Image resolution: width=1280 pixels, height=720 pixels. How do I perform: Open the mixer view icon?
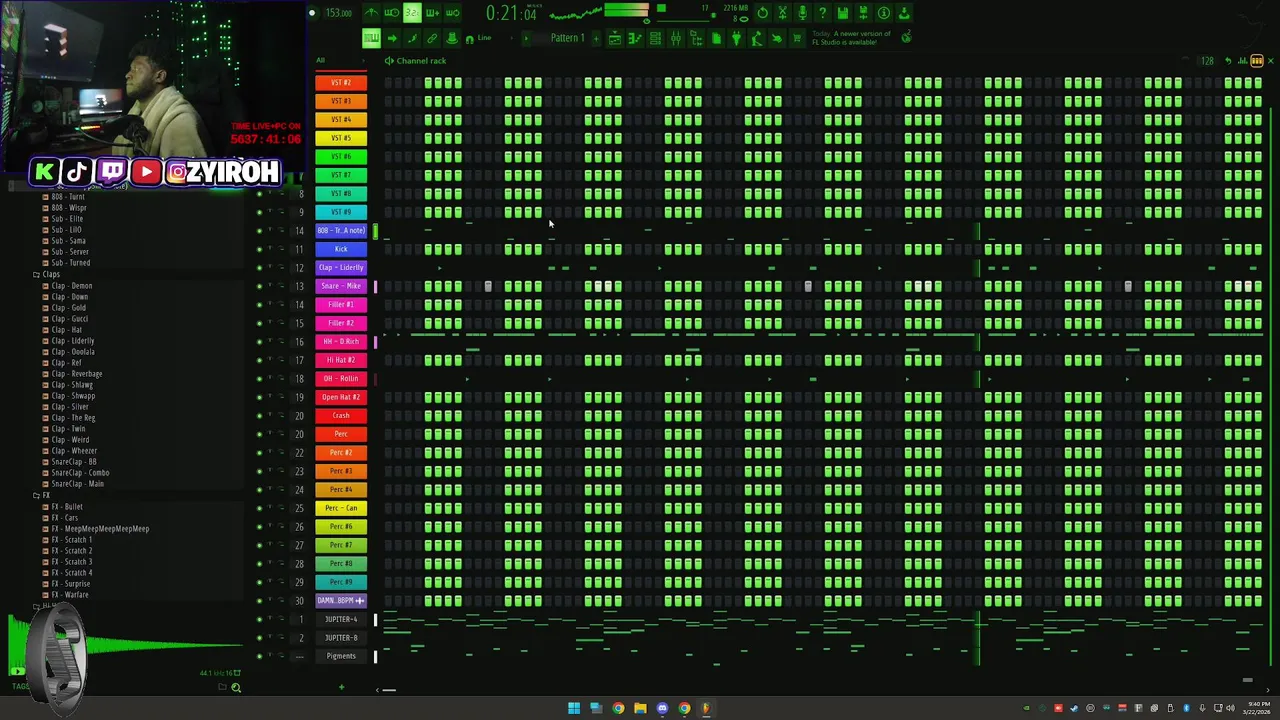pos(675,38)
